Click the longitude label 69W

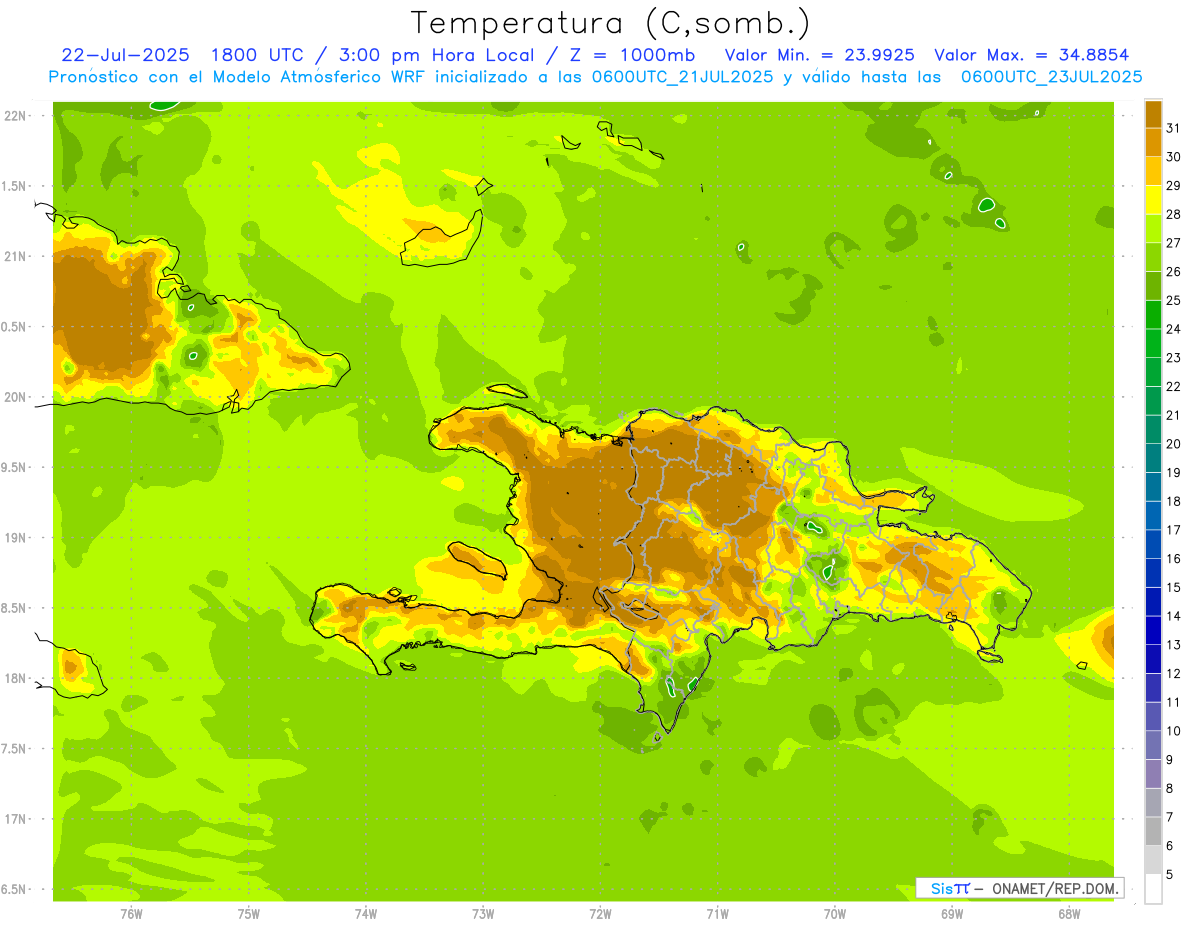pos(952,913)
